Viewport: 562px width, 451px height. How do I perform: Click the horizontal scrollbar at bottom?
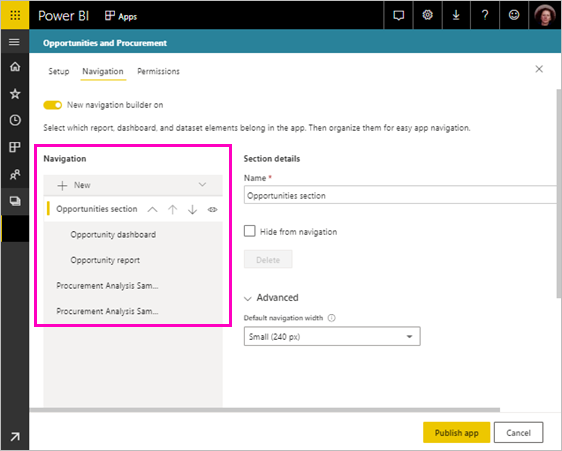click(x=265, y=410)
